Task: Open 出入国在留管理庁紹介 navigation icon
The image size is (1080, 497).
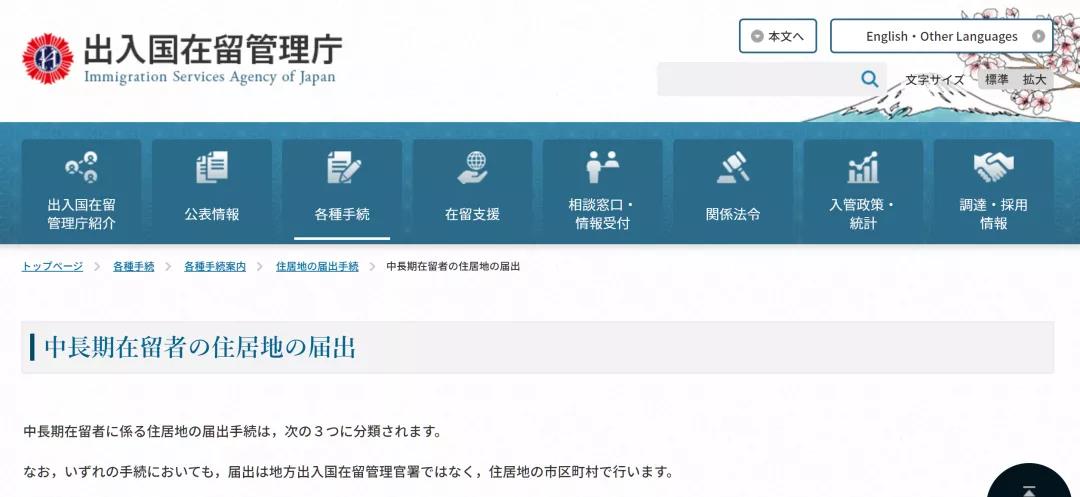Action: [x=81, y=167]
